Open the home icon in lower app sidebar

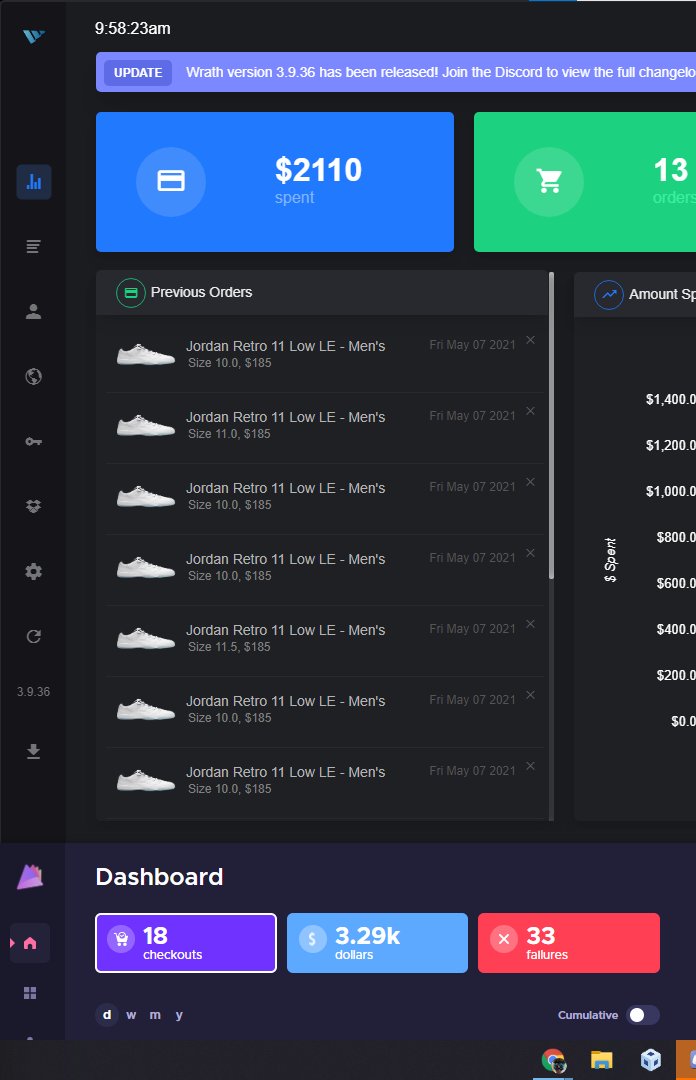point(30,943)
